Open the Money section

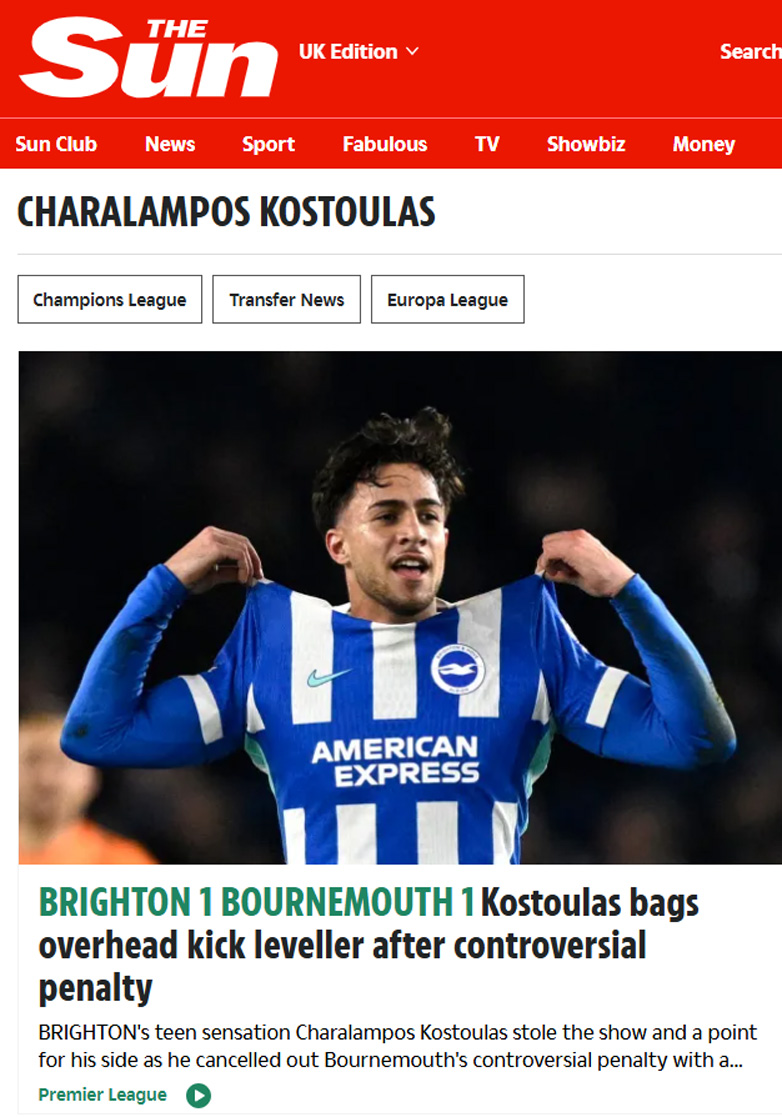pyautogui.click(x=703, y=144)
